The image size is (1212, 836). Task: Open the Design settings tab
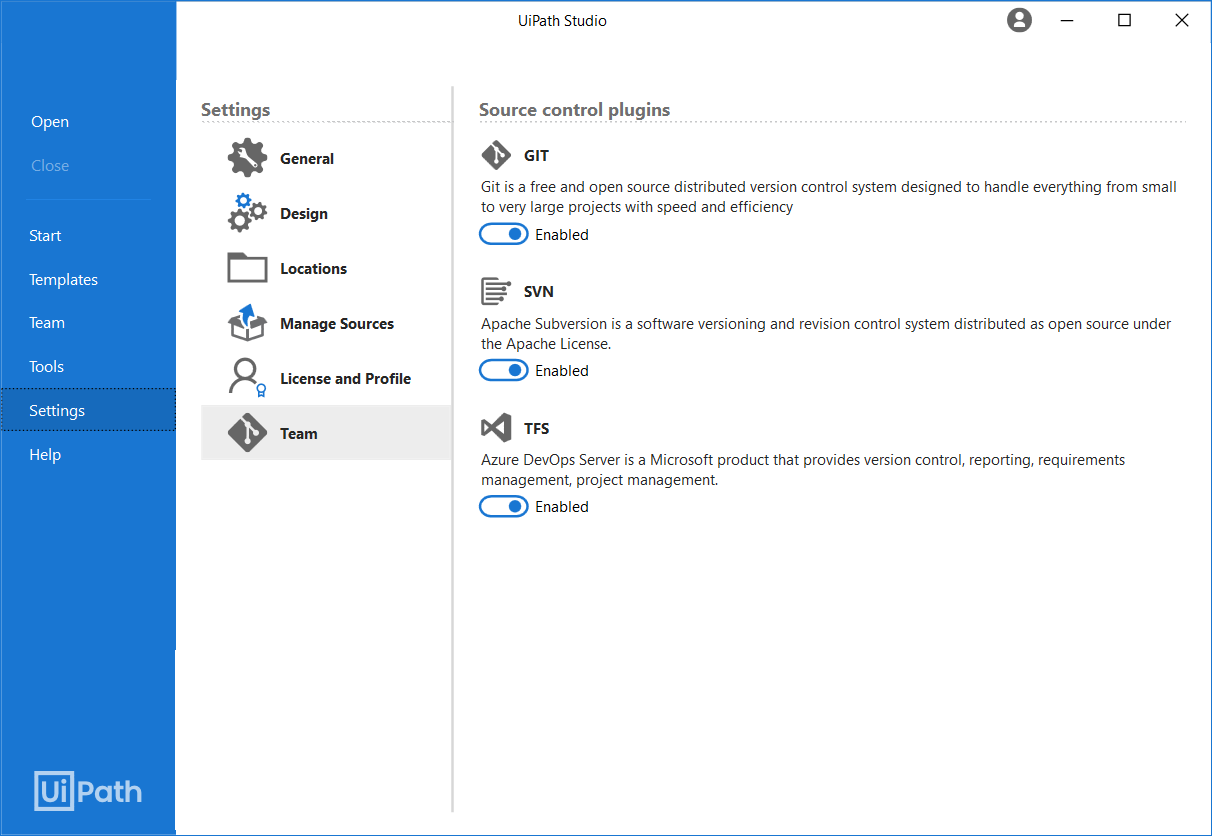coord(326,213)
